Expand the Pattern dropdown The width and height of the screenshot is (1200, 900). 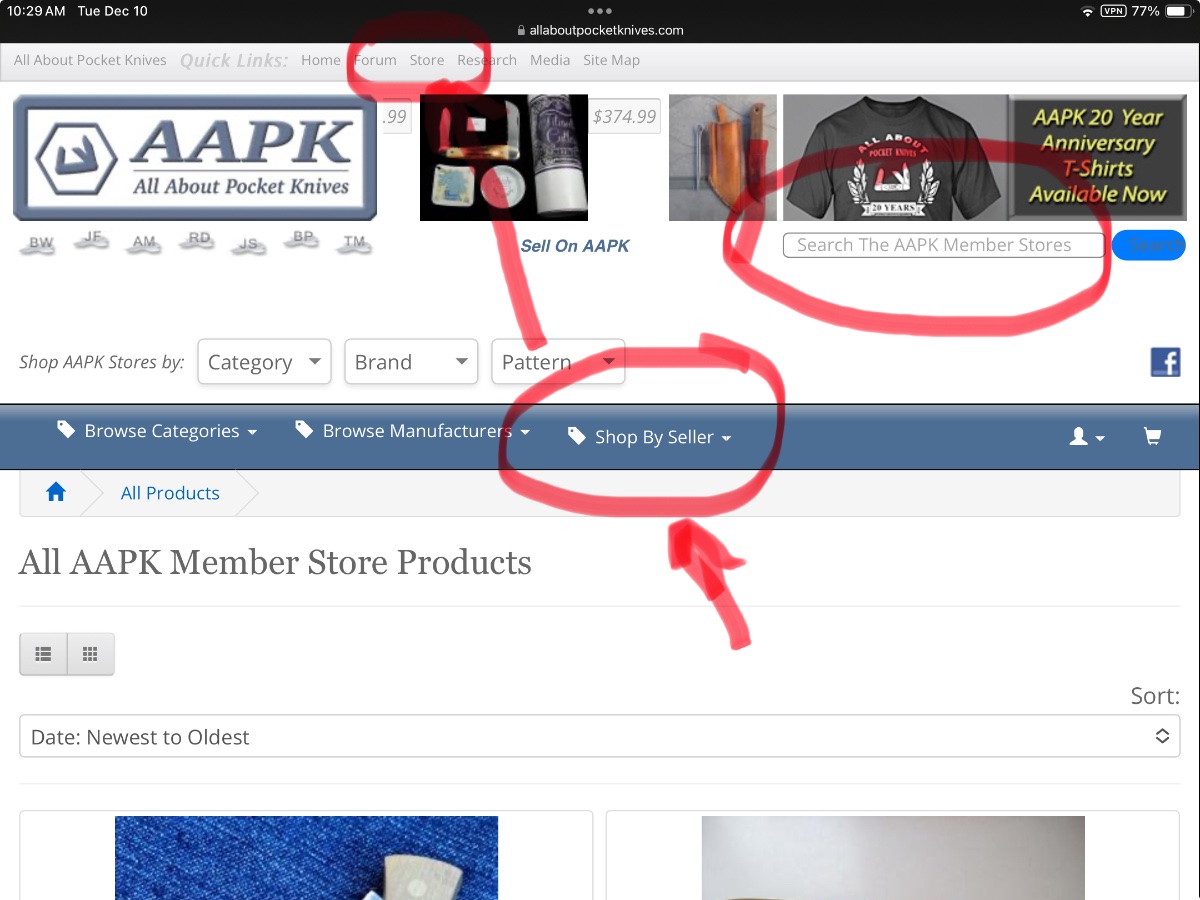pos(558,362)
